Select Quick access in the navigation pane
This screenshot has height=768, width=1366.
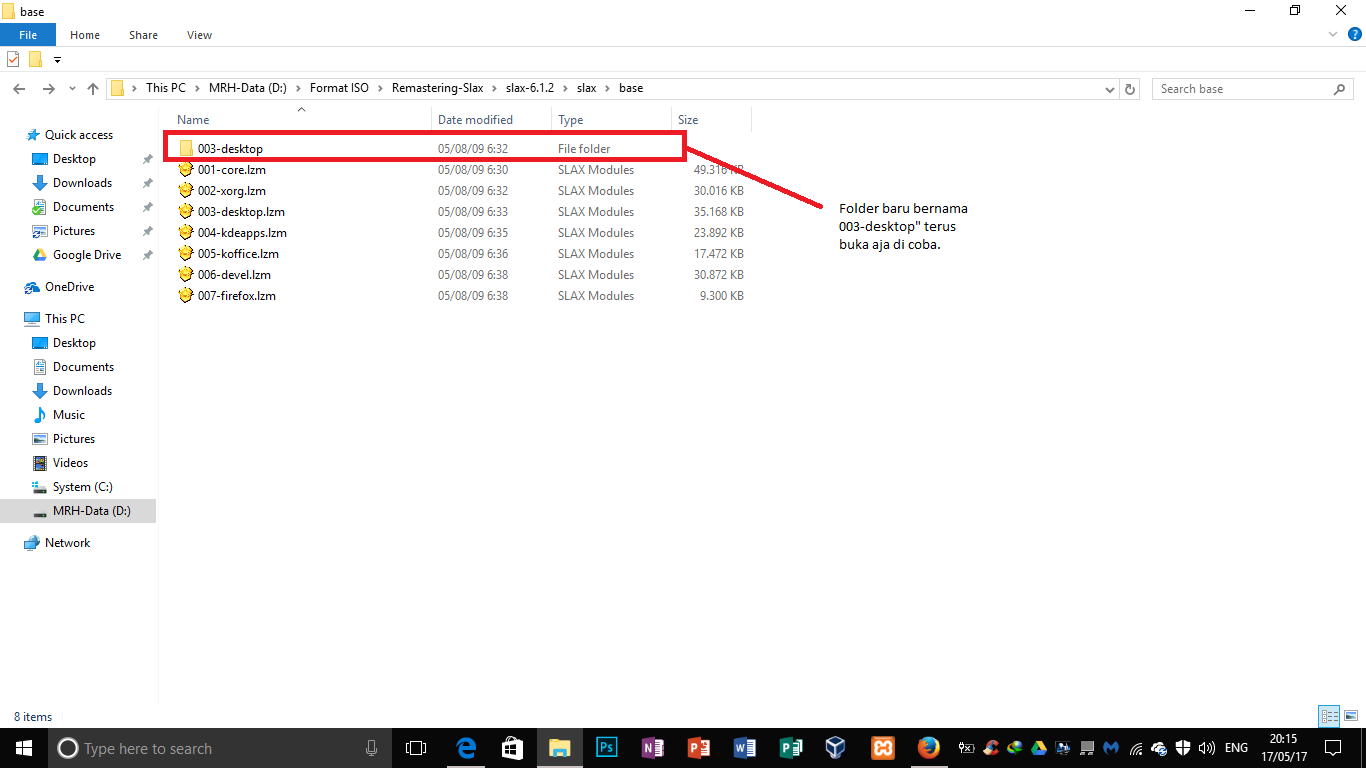(79, 135)
